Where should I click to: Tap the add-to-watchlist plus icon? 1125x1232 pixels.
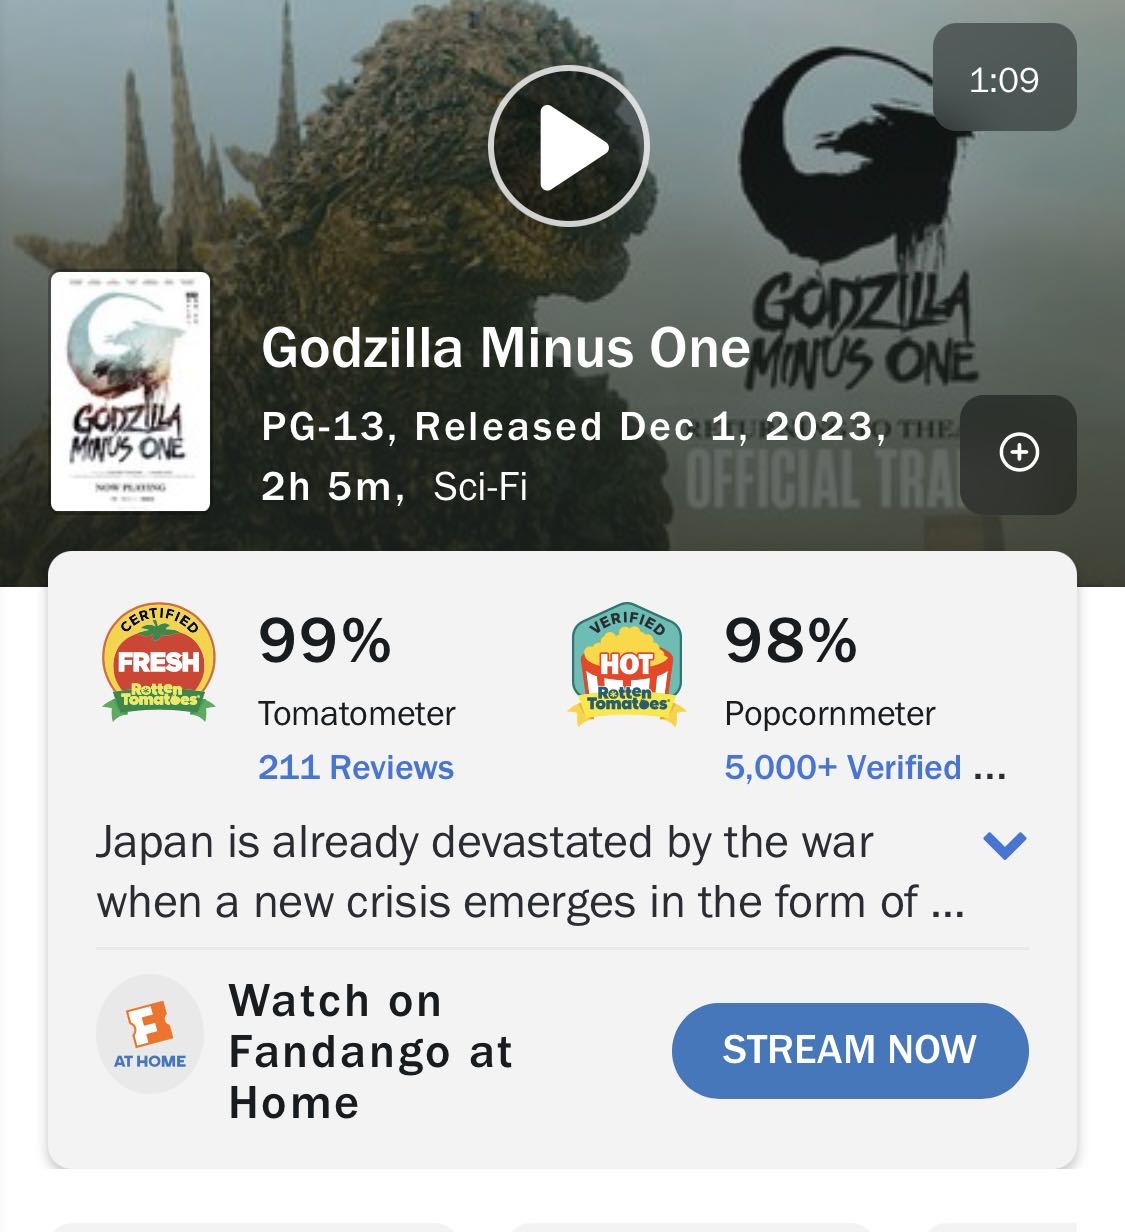(1019, 453)
